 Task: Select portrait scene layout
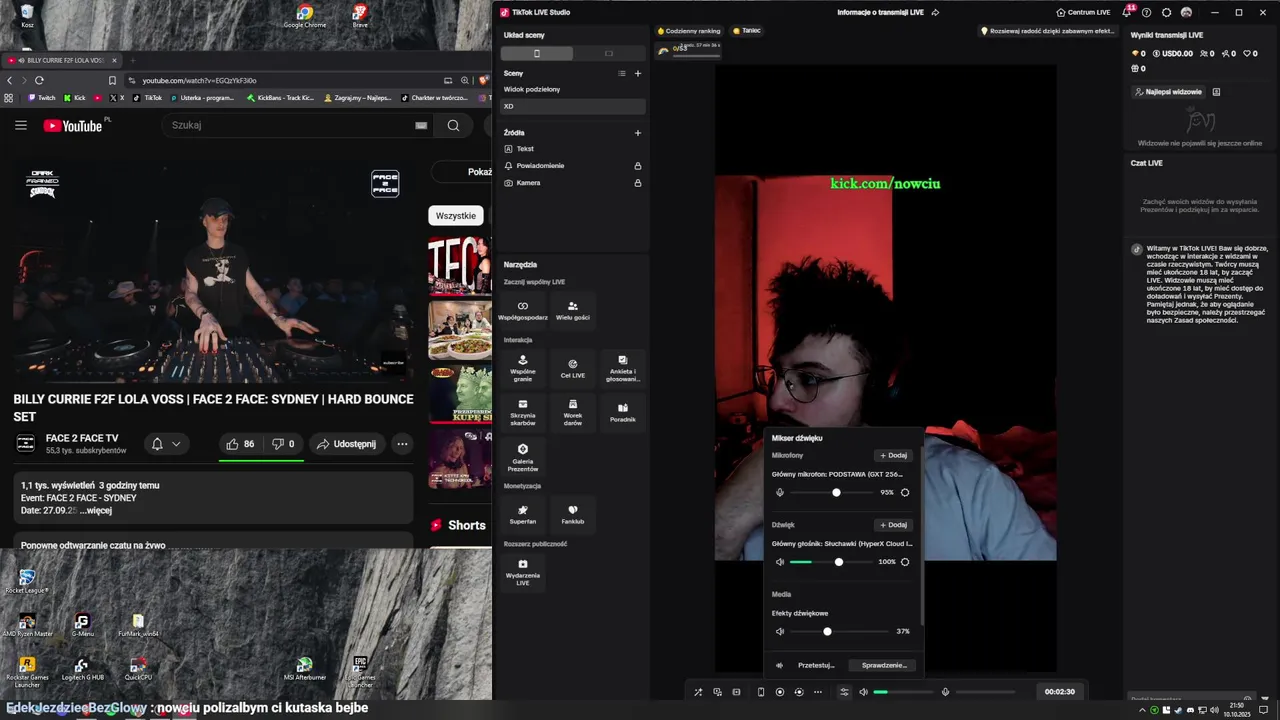coord(537,53)
